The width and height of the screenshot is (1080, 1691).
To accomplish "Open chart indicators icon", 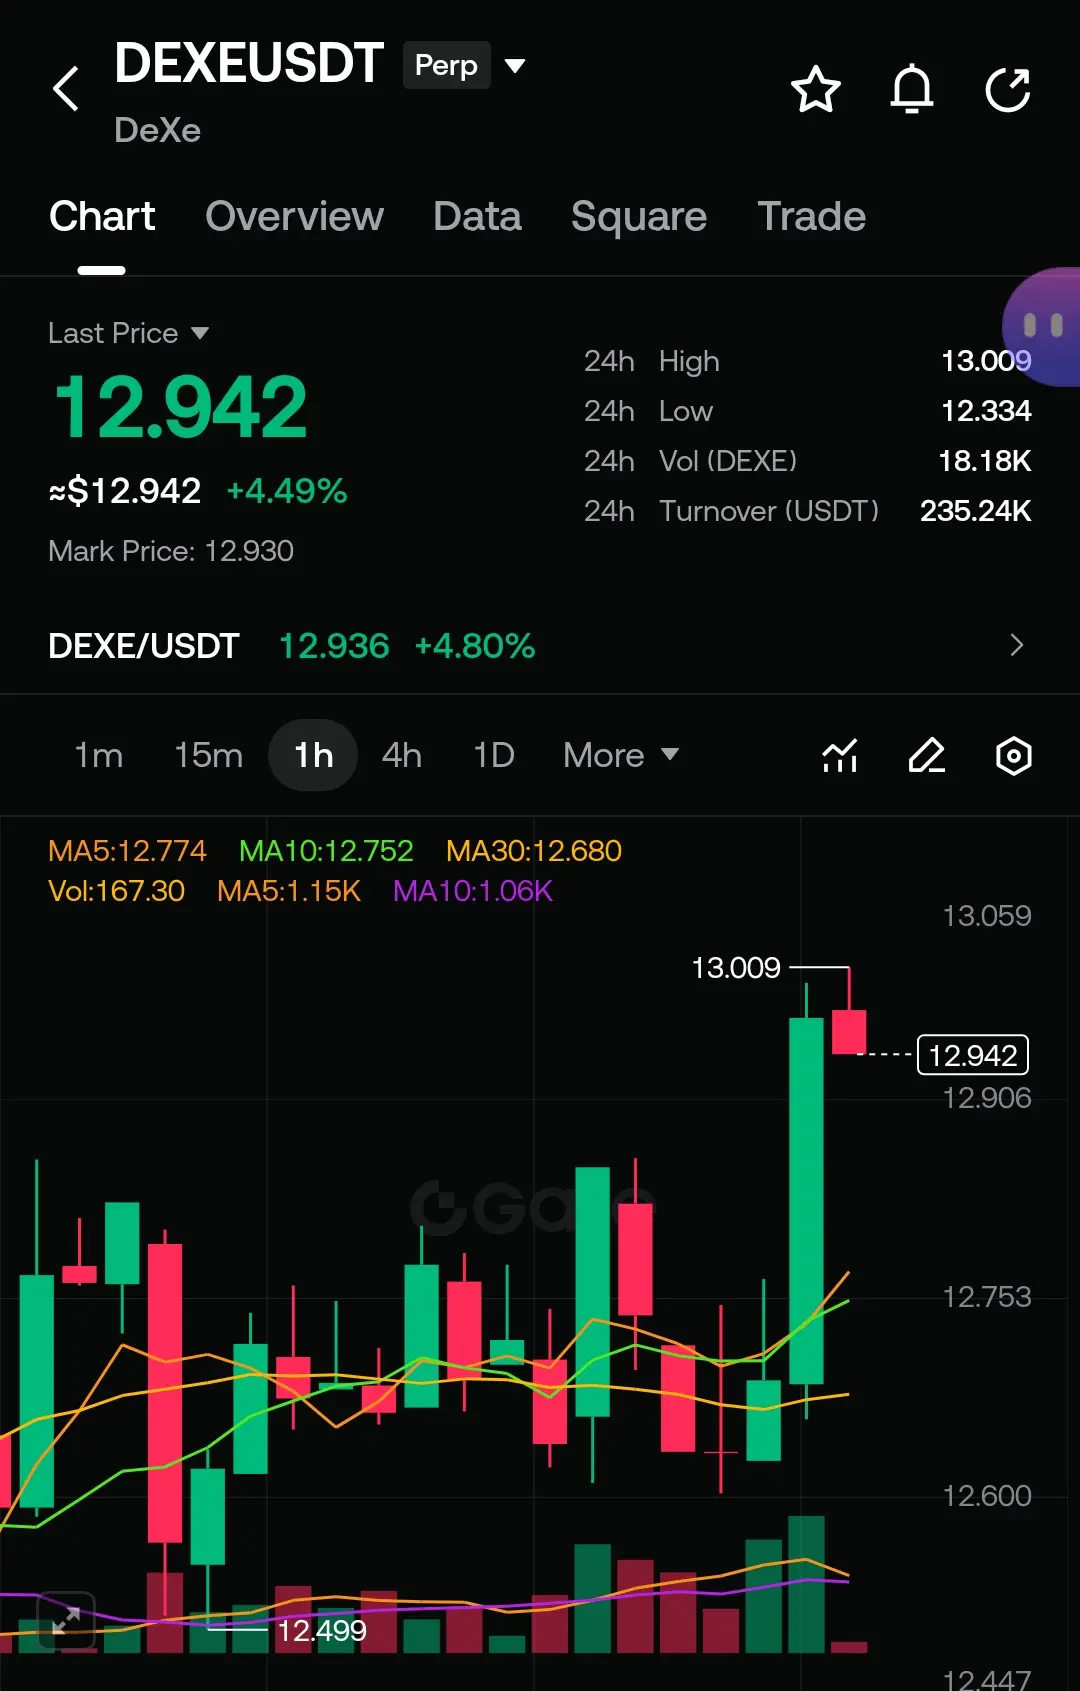I will coord(840,755).
